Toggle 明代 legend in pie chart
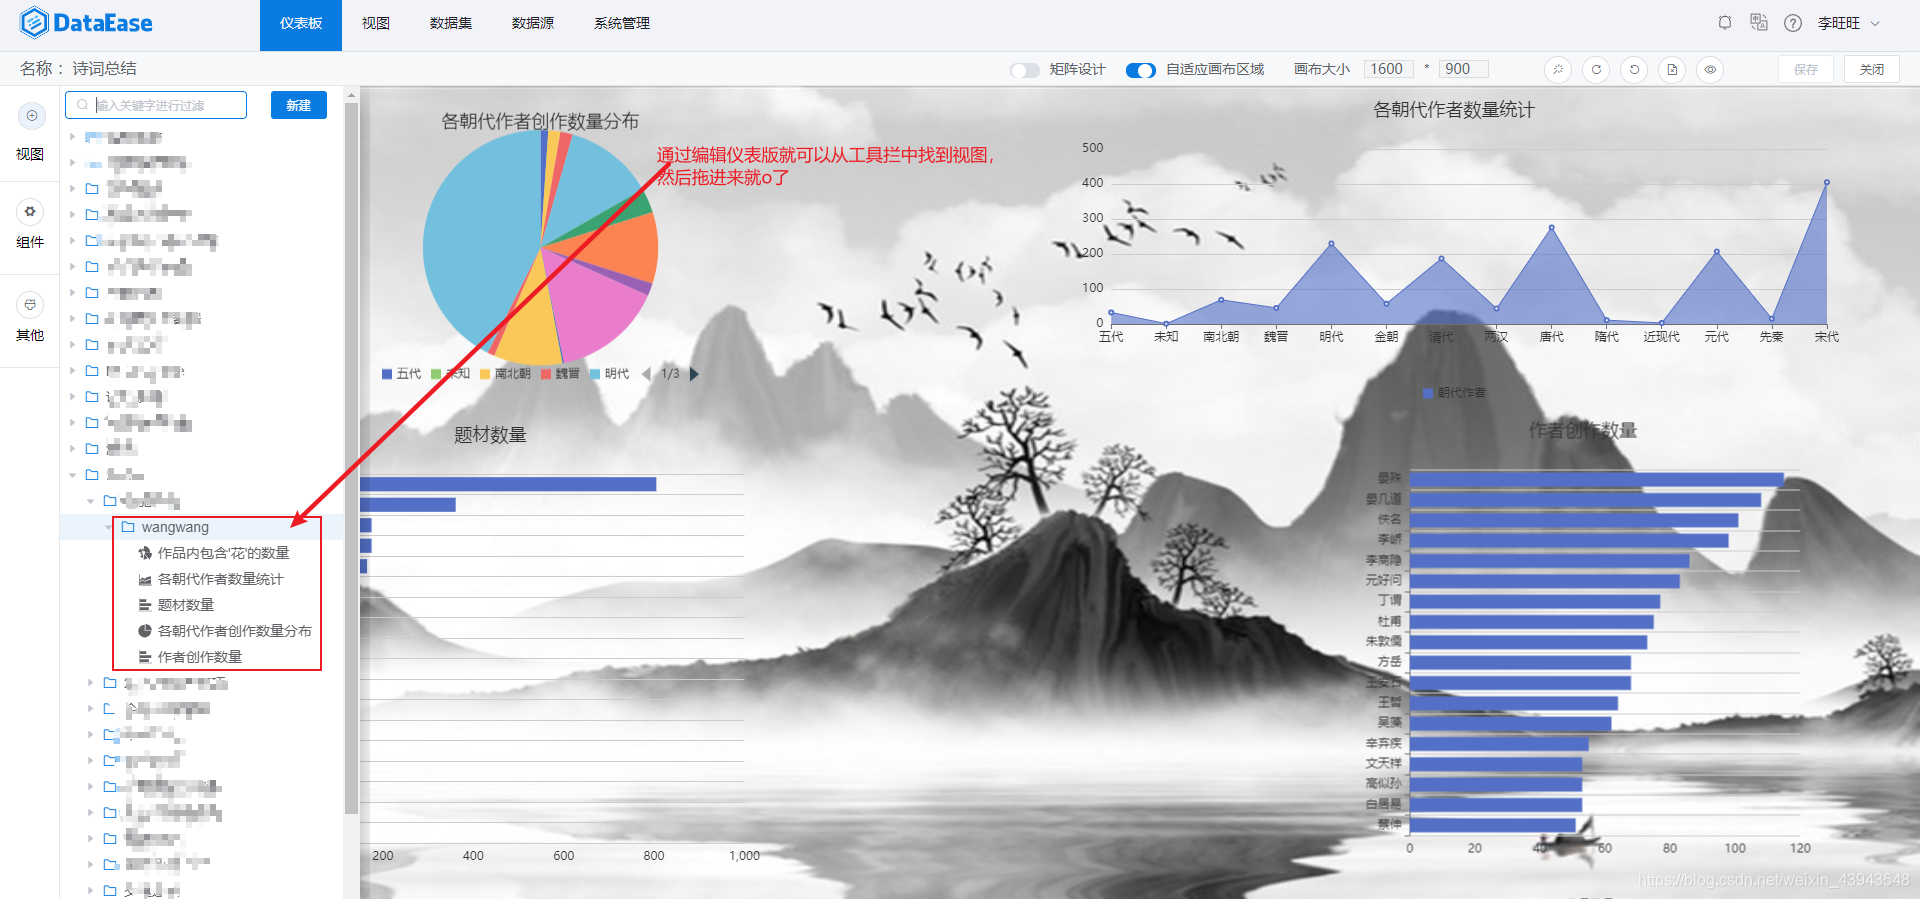This screenshot has height=899, width=1920. coord(609,374)
